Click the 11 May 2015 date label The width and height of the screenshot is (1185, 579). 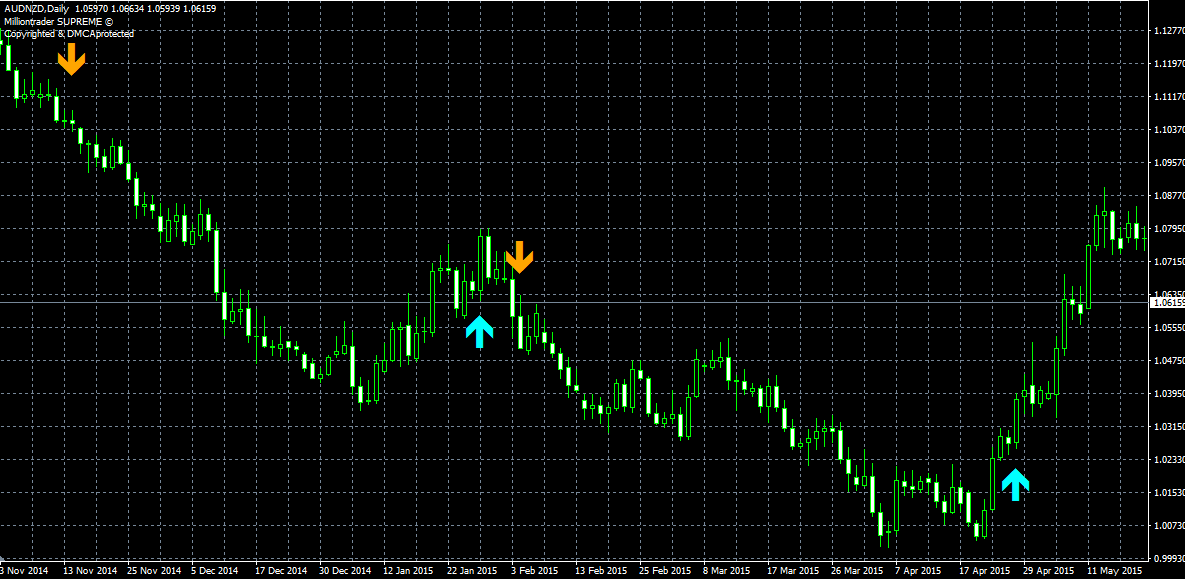[1115, 571]
